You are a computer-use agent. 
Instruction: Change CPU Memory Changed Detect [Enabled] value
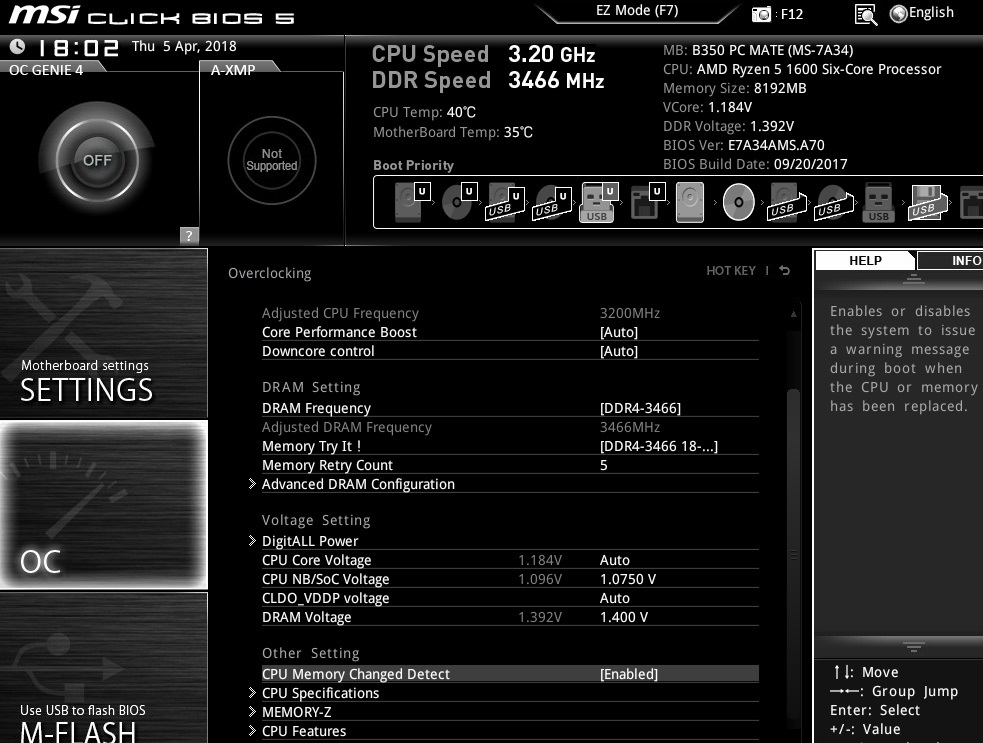point(510,674)
